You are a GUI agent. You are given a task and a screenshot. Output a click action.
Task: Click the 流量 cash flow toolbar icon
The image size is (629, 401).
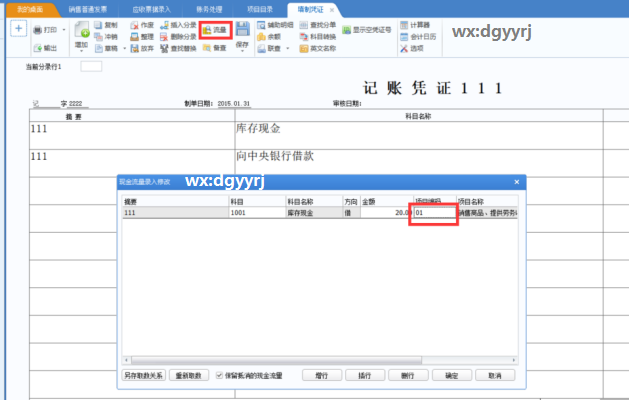215,31
